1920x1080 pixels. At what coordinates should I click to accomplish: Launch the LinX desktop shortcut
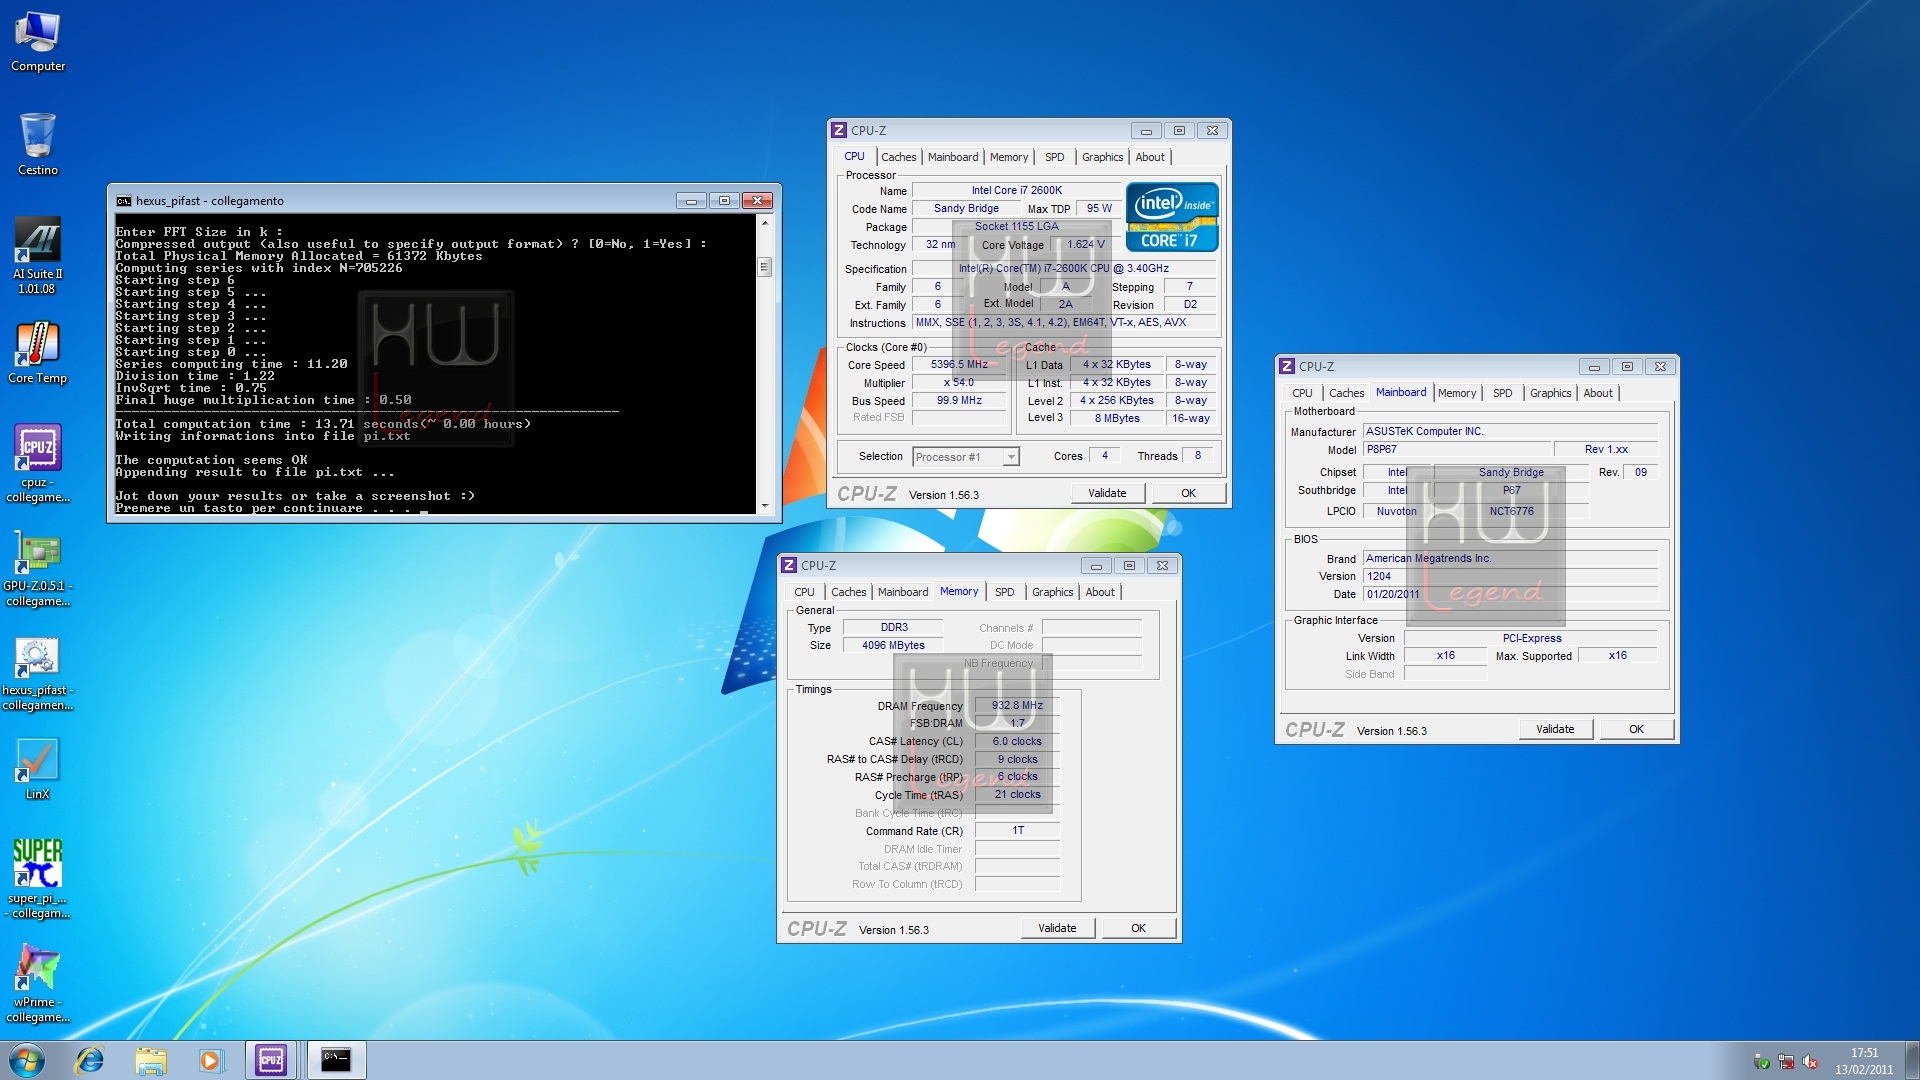[37, 770]
